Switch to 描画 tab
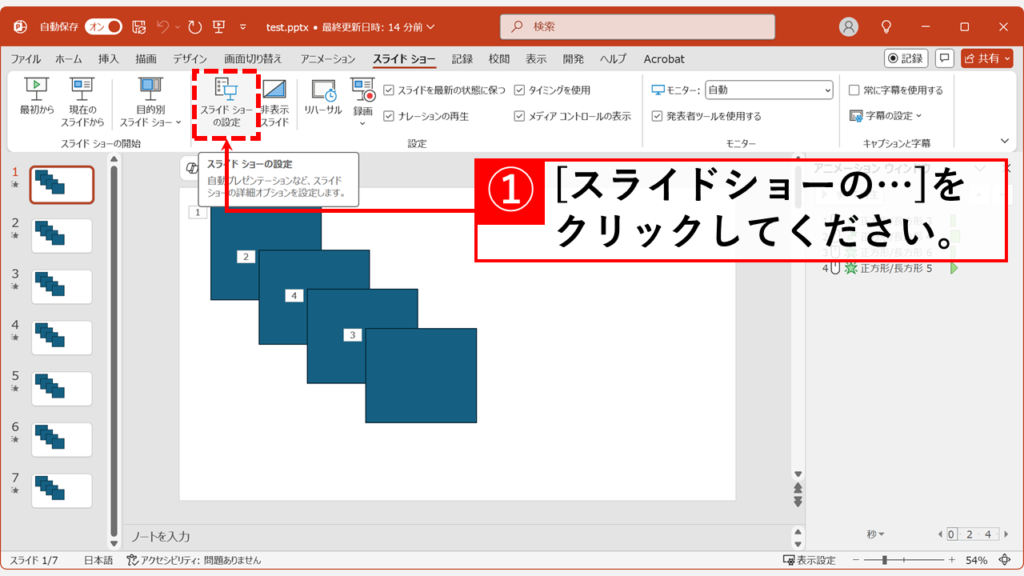1024x576 pixels. pyautogui.click(x=146, y=59)
